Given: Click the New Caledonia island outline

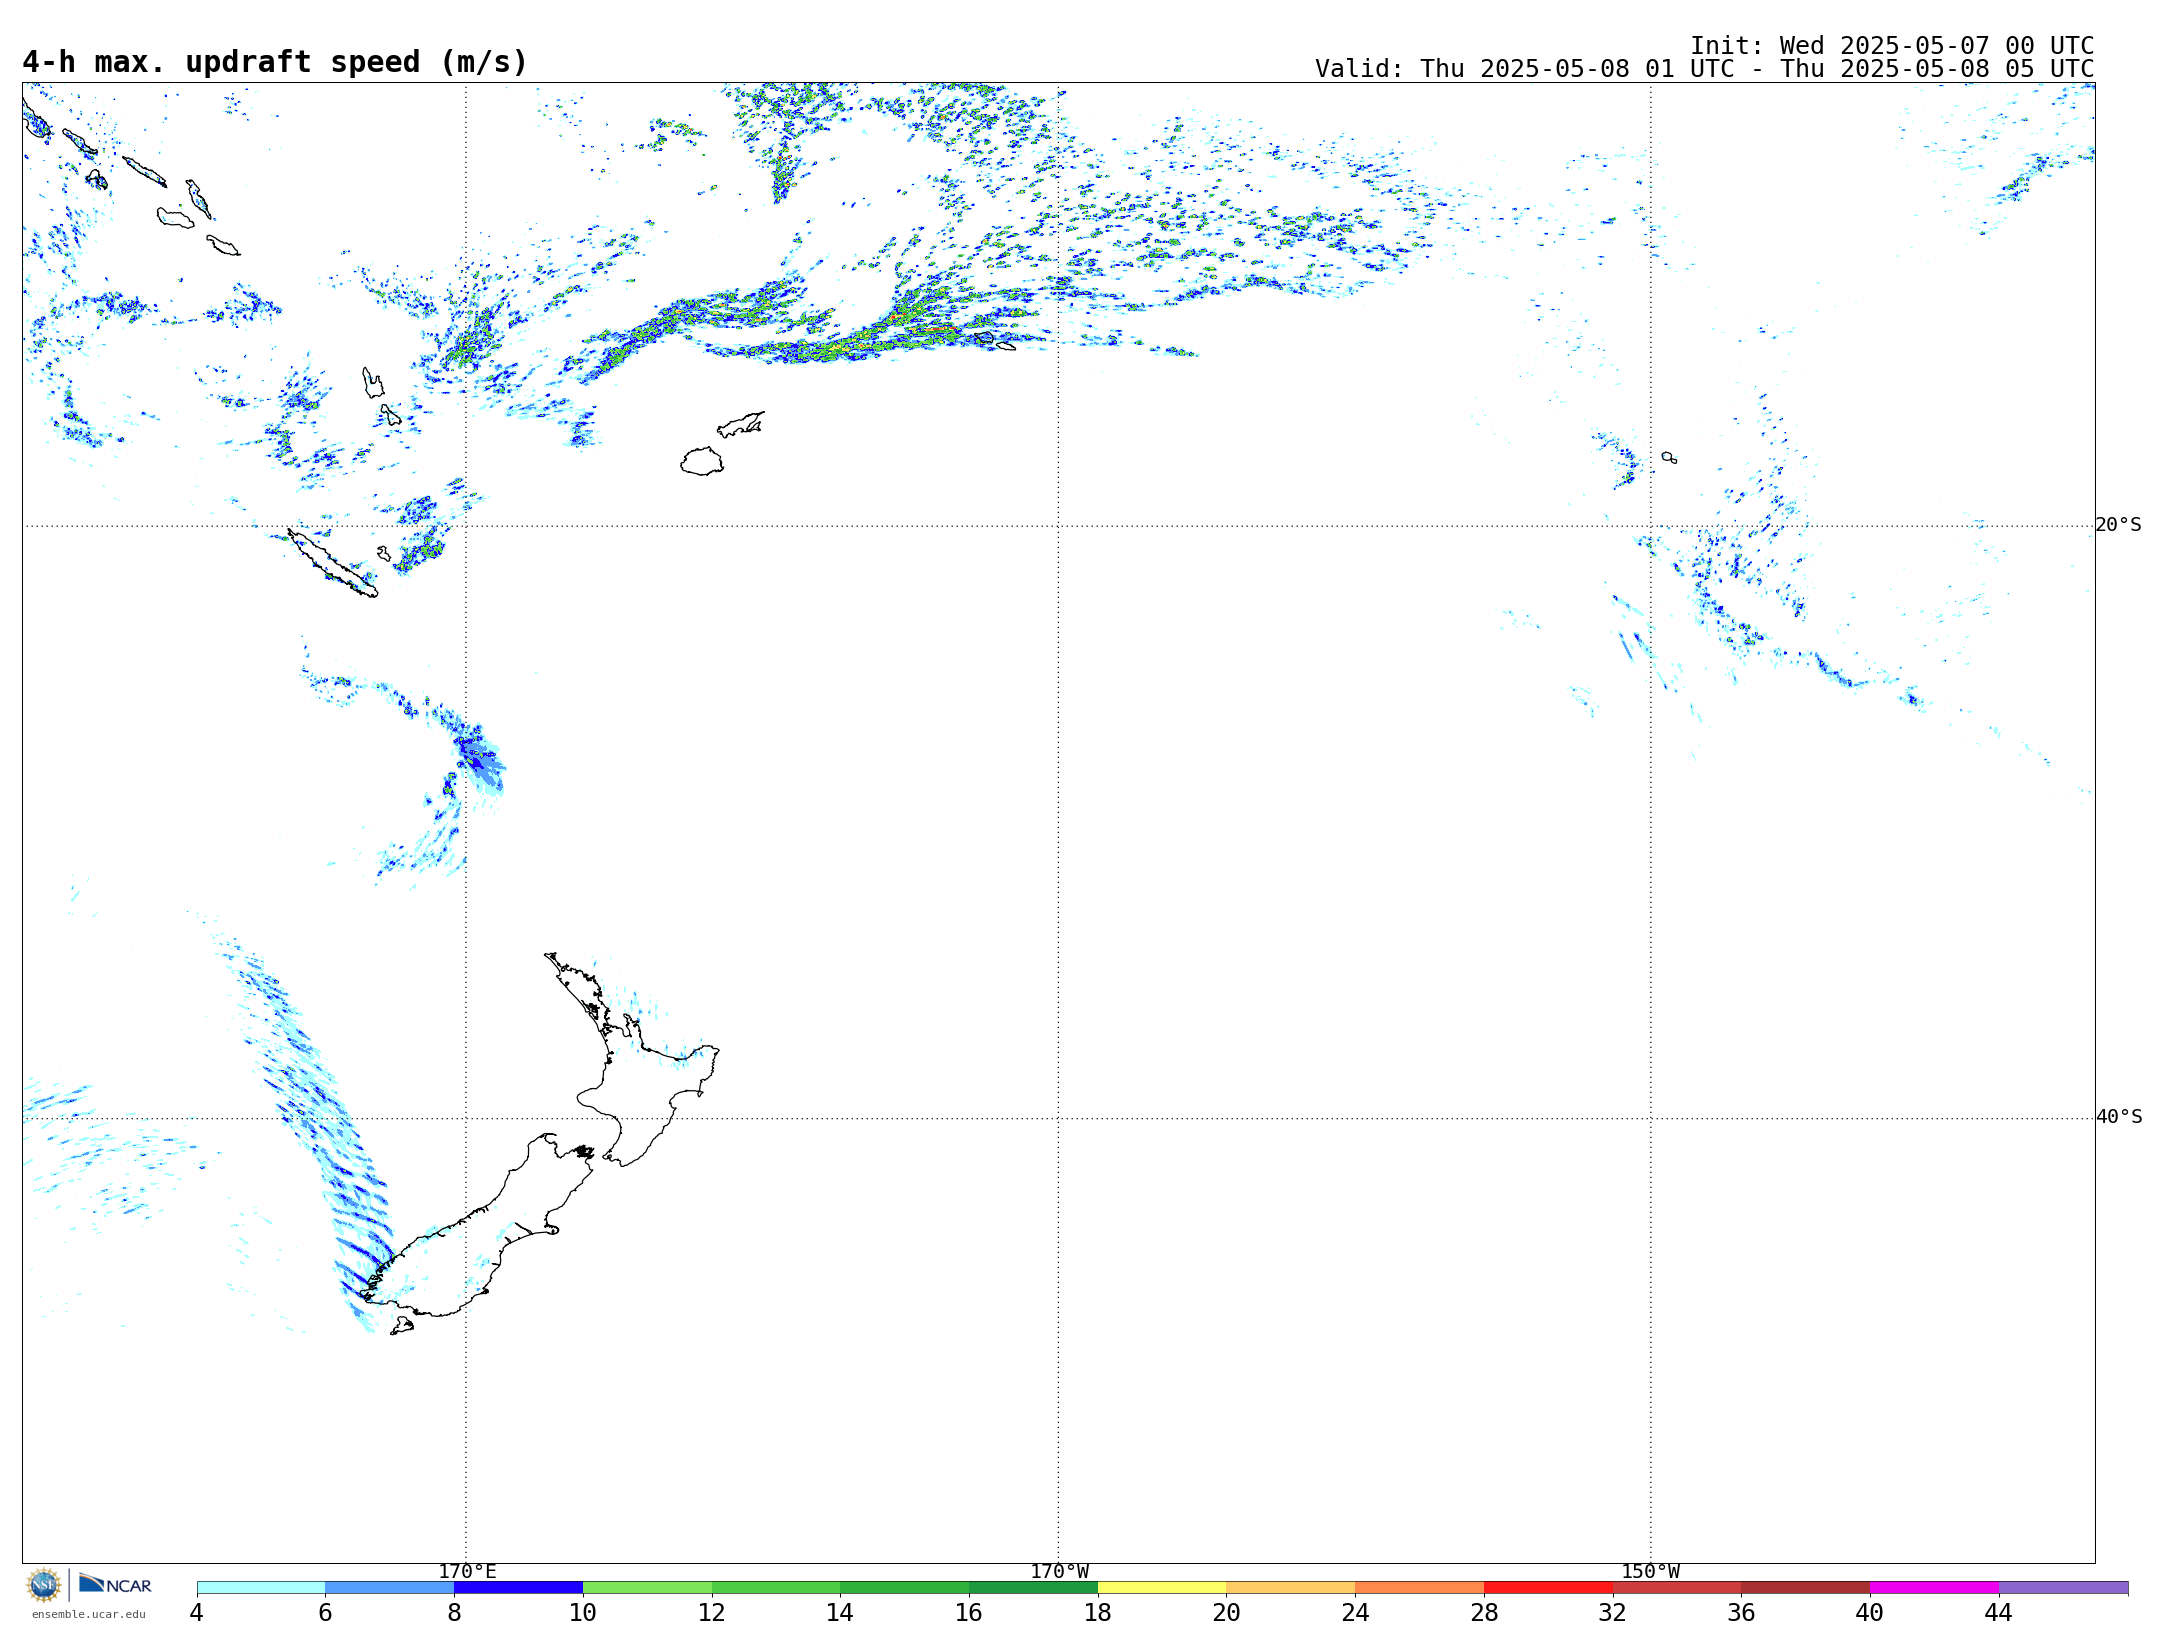Looking at the screenshot, I should point(332,563).
